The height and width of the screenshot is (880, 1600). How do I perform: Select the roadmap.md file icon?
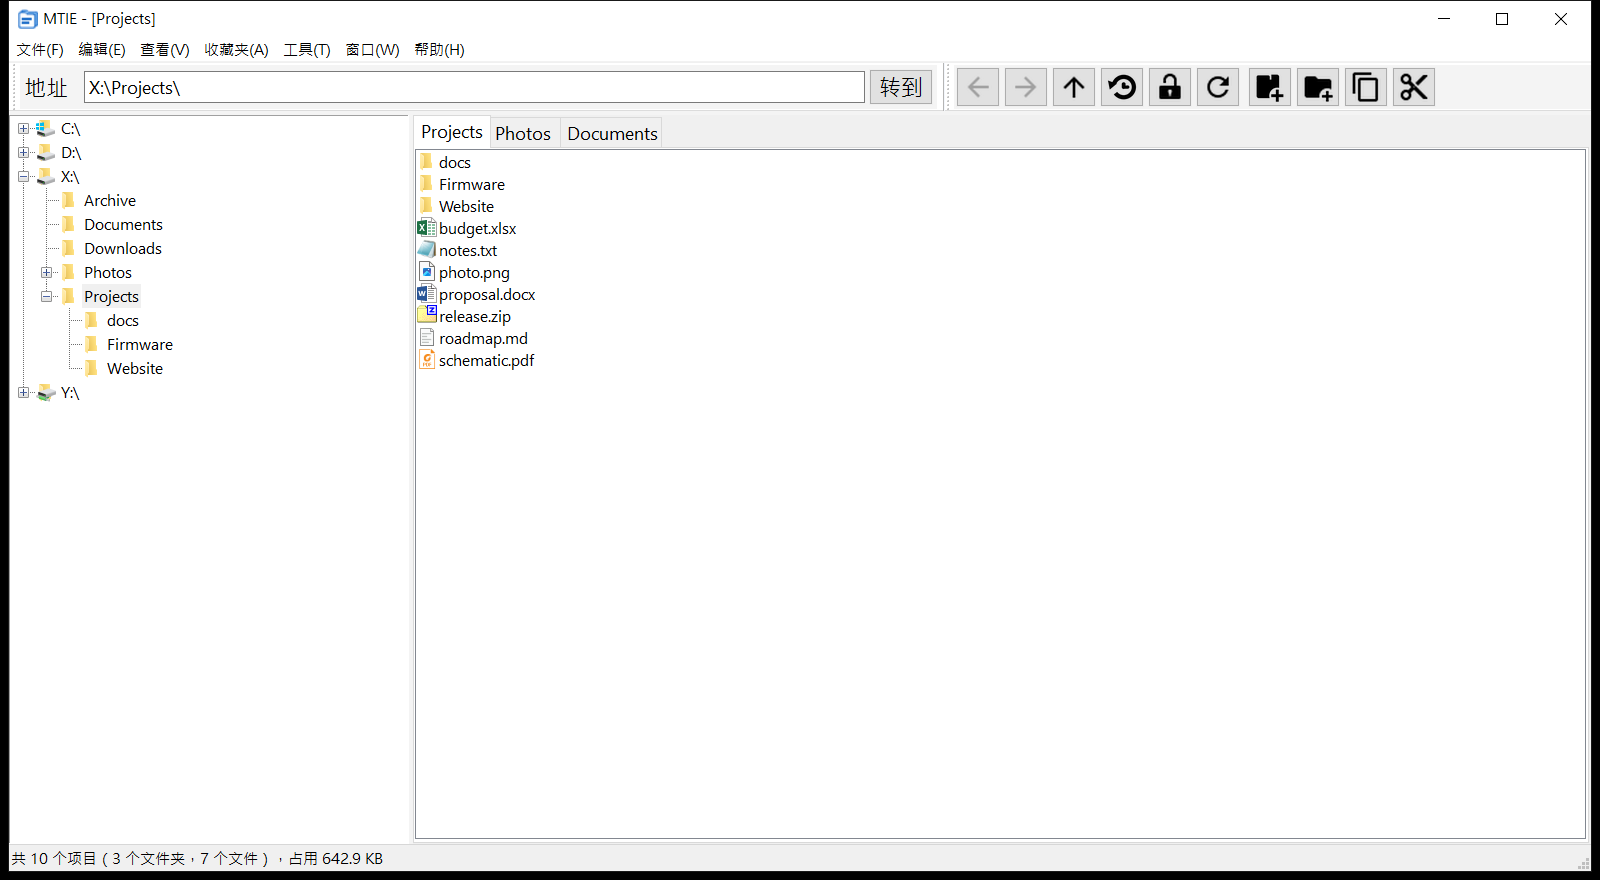point(427,338)
